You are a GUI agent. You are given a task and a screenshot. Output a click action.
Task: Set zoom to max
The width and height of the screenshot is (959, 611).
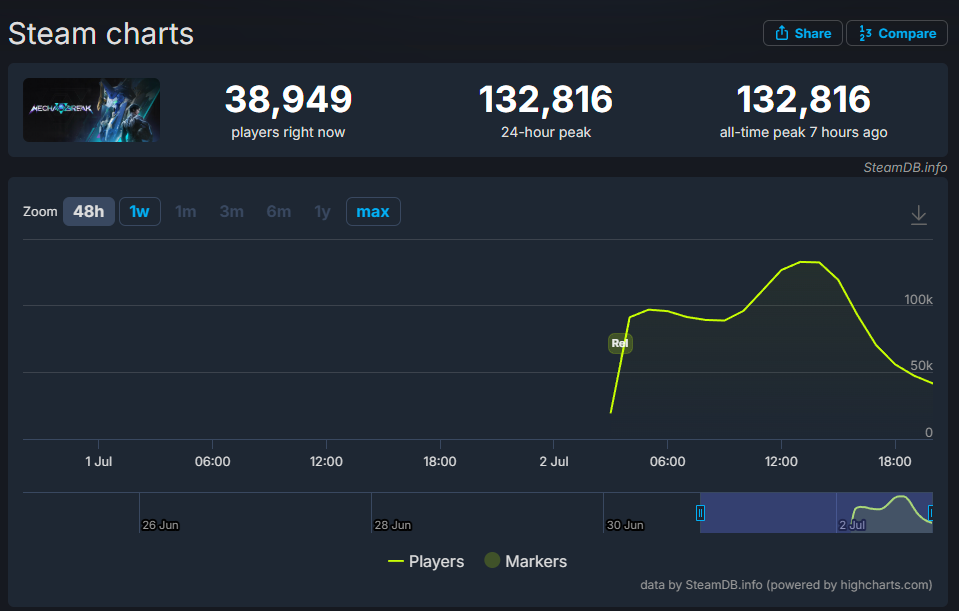(x=373, y=212)
